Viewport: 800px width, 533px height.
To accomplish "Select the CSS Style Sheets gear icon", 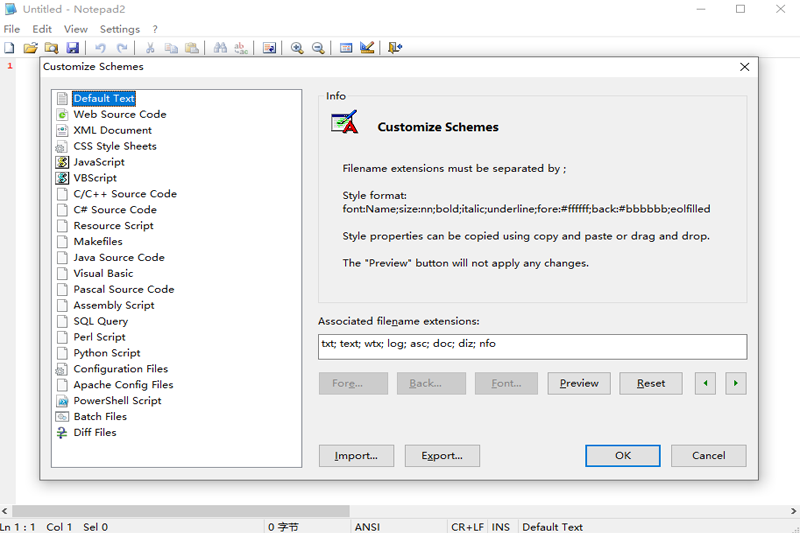I will [x=61, y=147].
